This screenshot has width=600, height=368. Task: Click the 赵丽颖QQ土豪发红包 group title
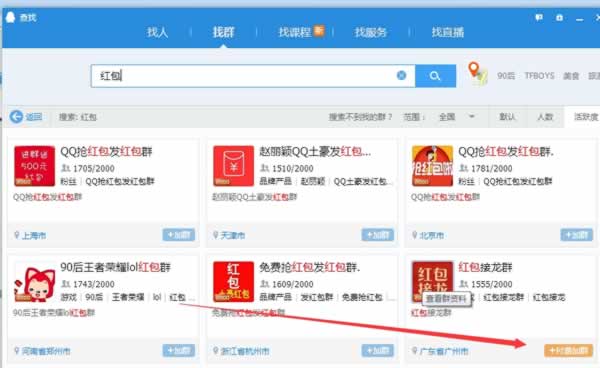315,152
